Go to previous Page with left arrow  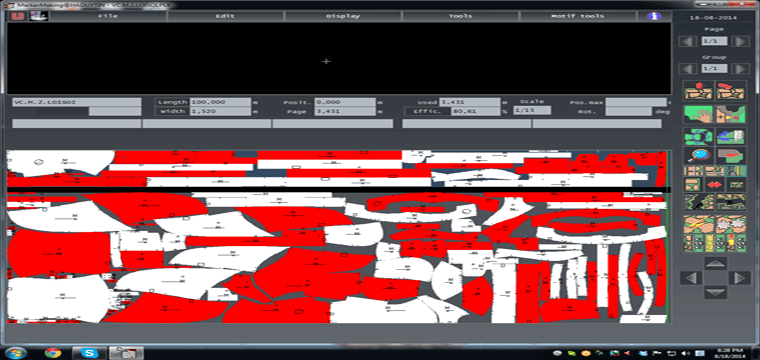click(688, 42)
